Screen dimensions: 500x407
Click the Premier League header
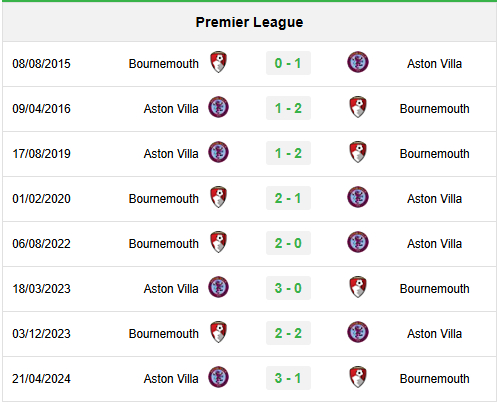249,22
